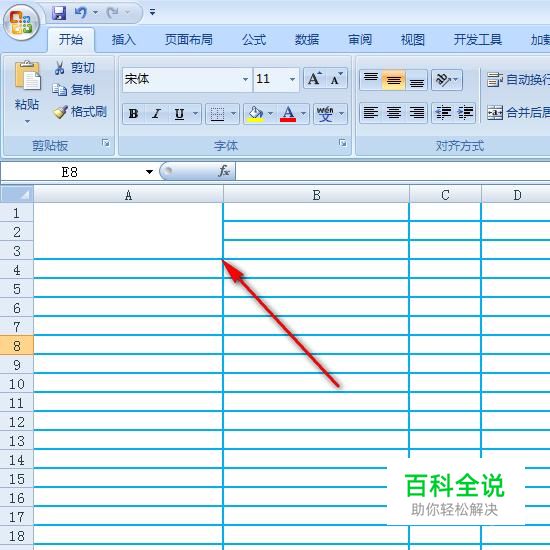The image size is (550, 550).
Task: Open the Office button menu
Action: click(21, 23)
